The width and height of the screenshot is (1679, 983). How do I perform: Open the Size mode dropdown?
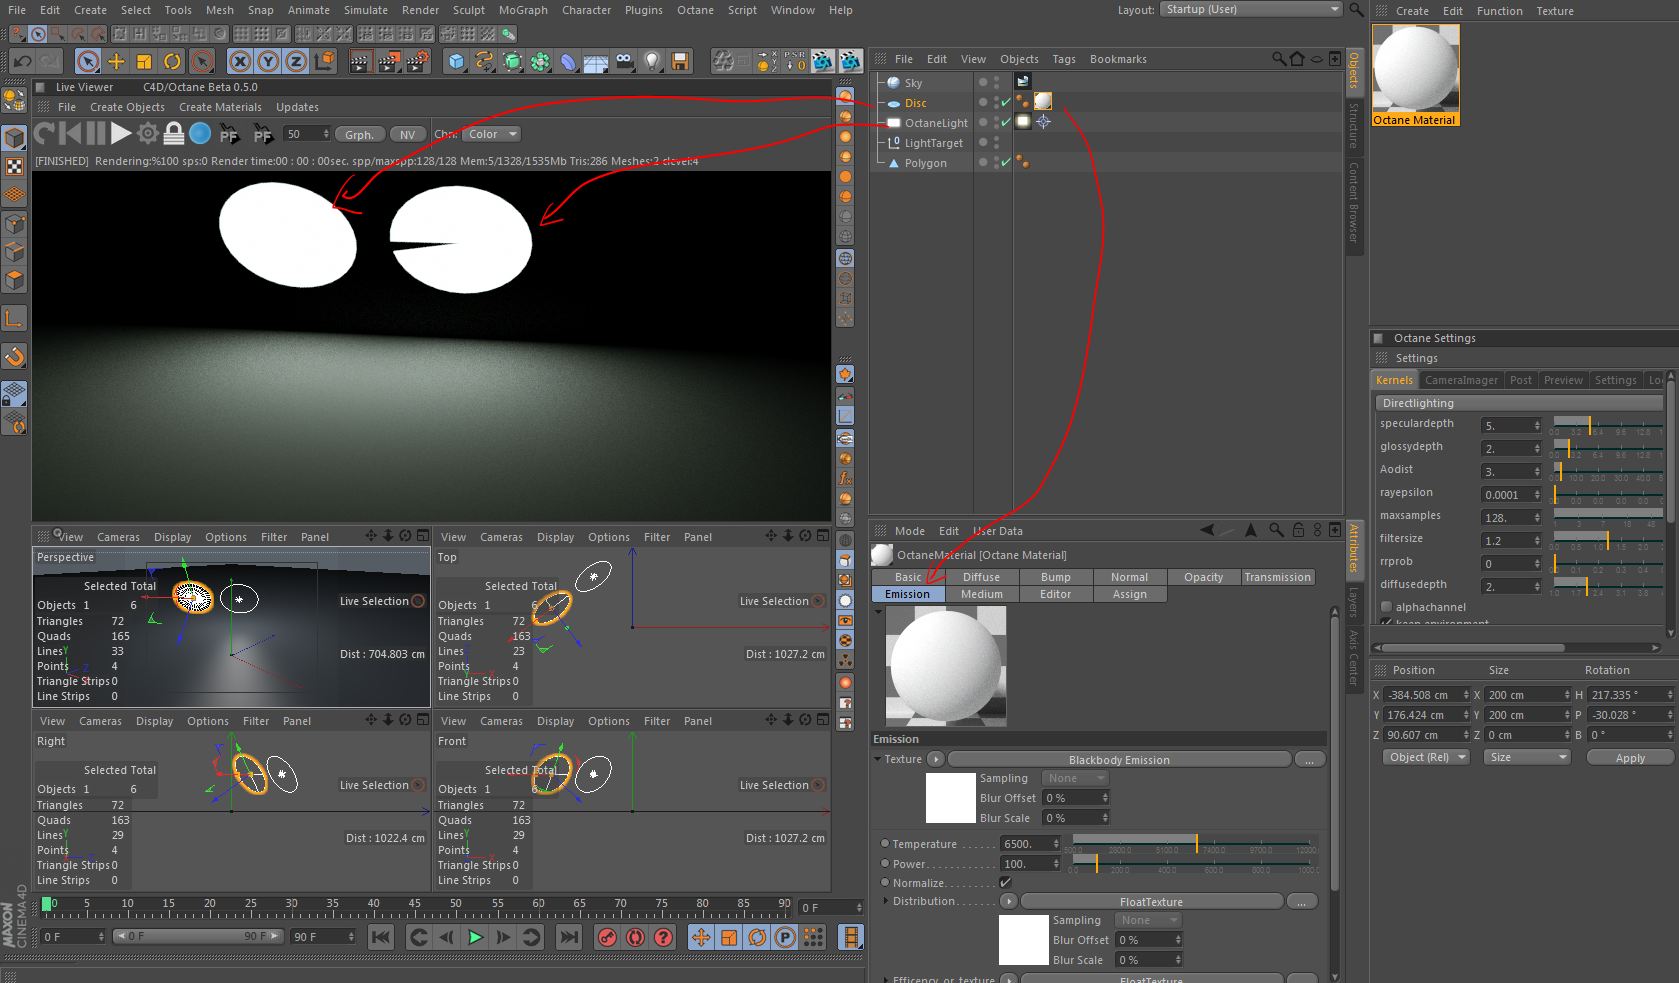click(1528, 757)
